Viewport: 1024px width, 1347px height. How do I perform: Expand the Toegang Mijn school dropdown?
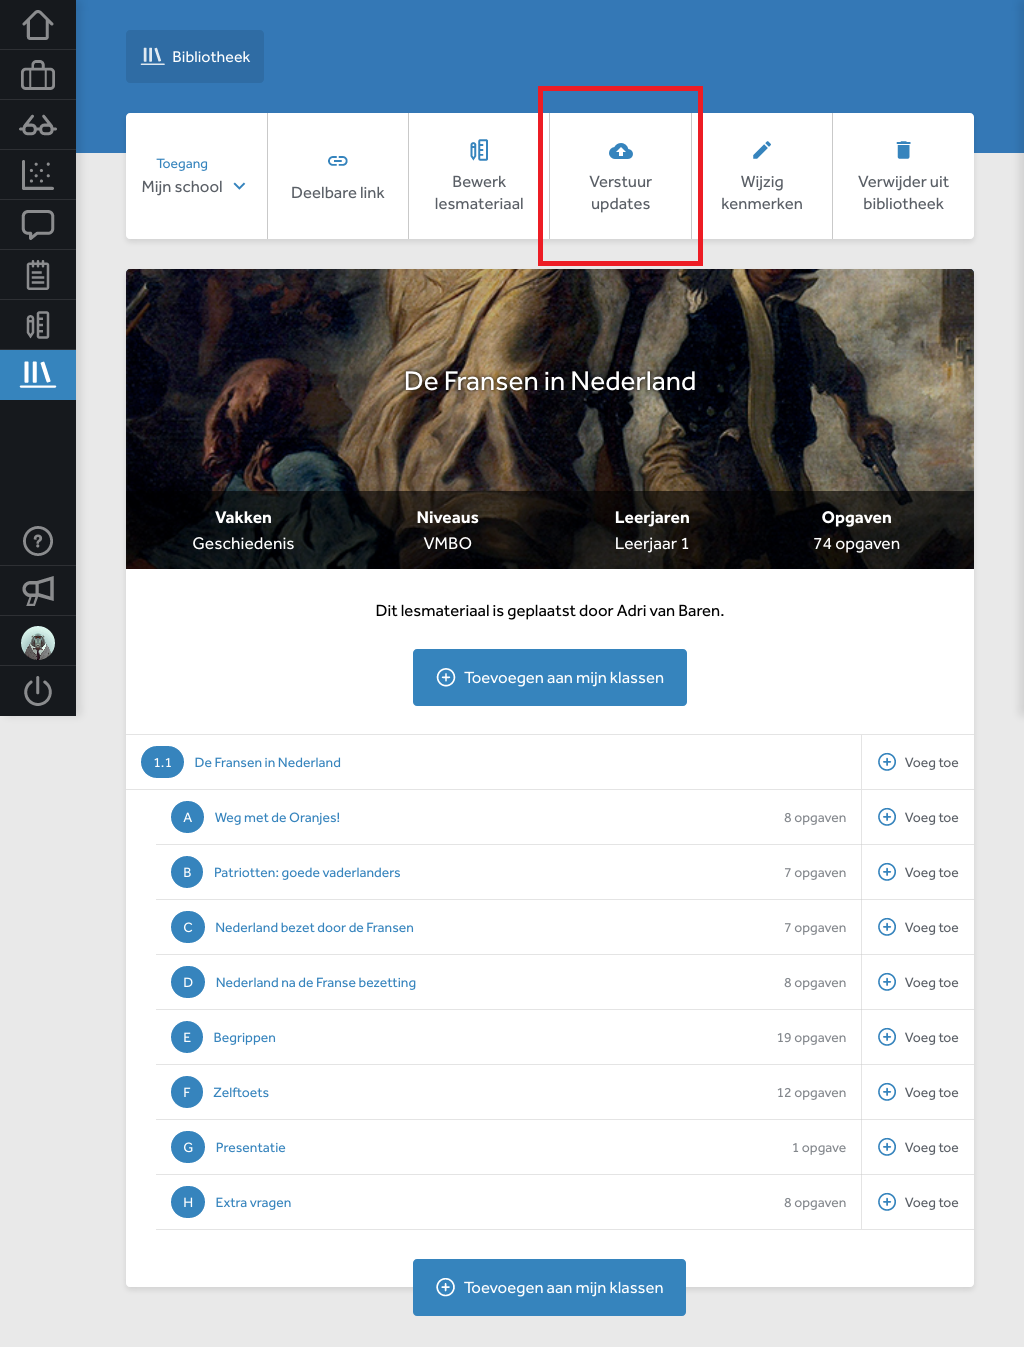pyautogui.click(x=196, y=176)
